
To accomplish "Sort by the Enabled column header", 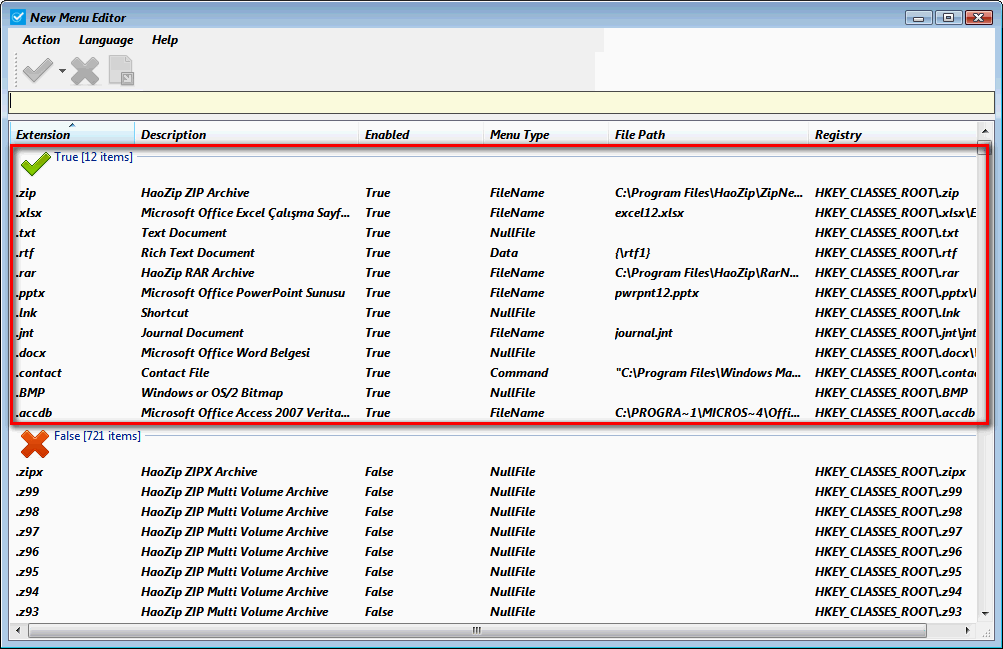I will [x=421, y=134].
